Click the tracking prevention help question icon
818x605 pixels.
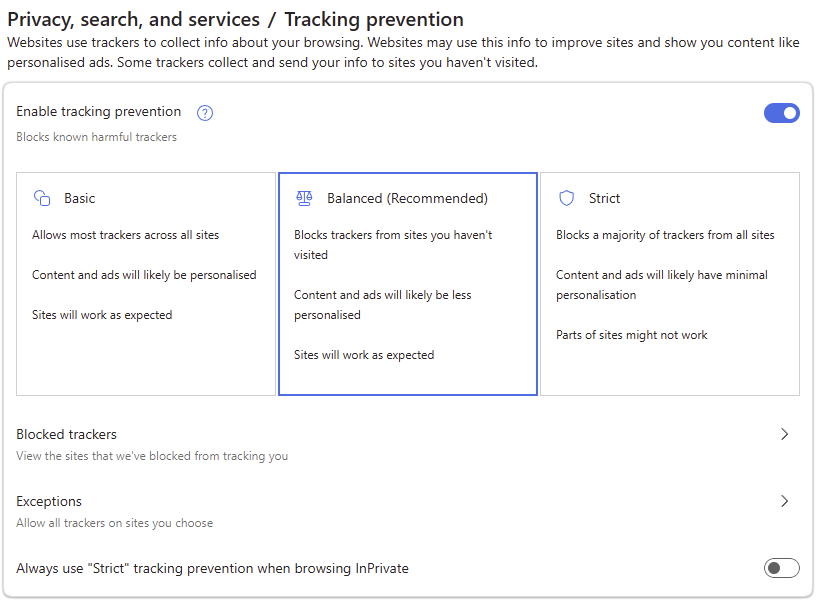[x=205, y=113]
